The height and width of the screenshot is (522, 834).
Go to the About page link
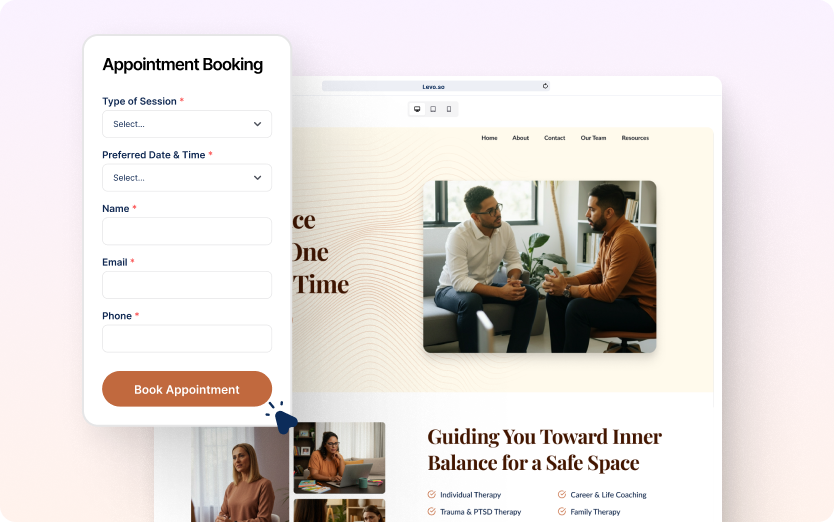pos(521,138)
